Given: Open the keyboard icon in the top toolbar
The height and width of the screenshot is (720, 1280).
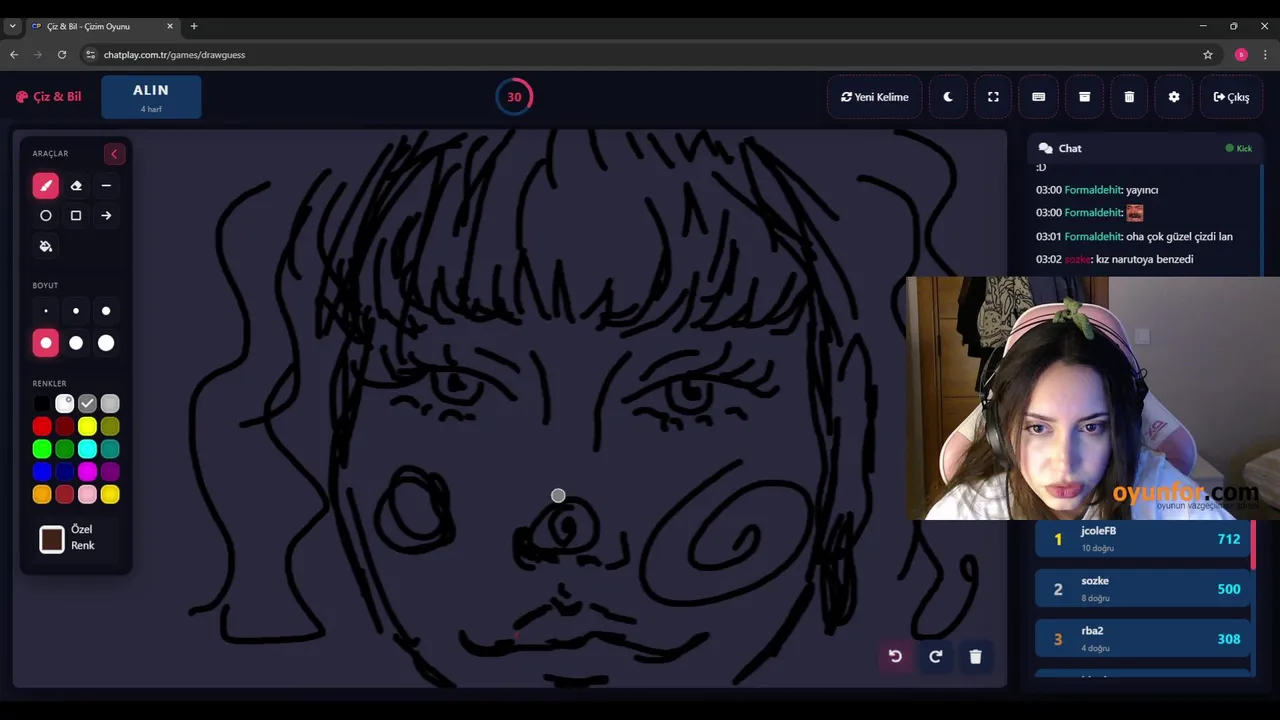Looking at the screenshot, I should click(1038, 97).
